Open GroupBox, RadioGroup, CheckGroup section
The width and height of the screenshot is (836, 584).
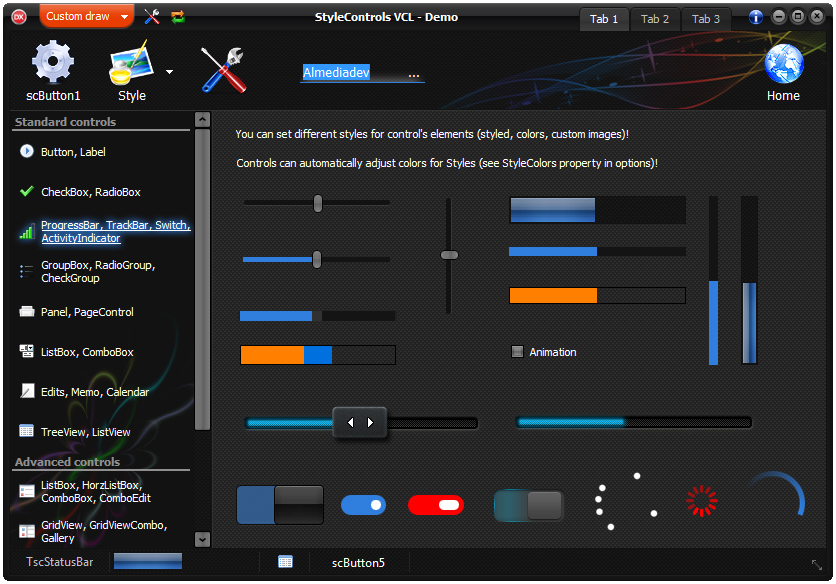click(x=98, y=271)
